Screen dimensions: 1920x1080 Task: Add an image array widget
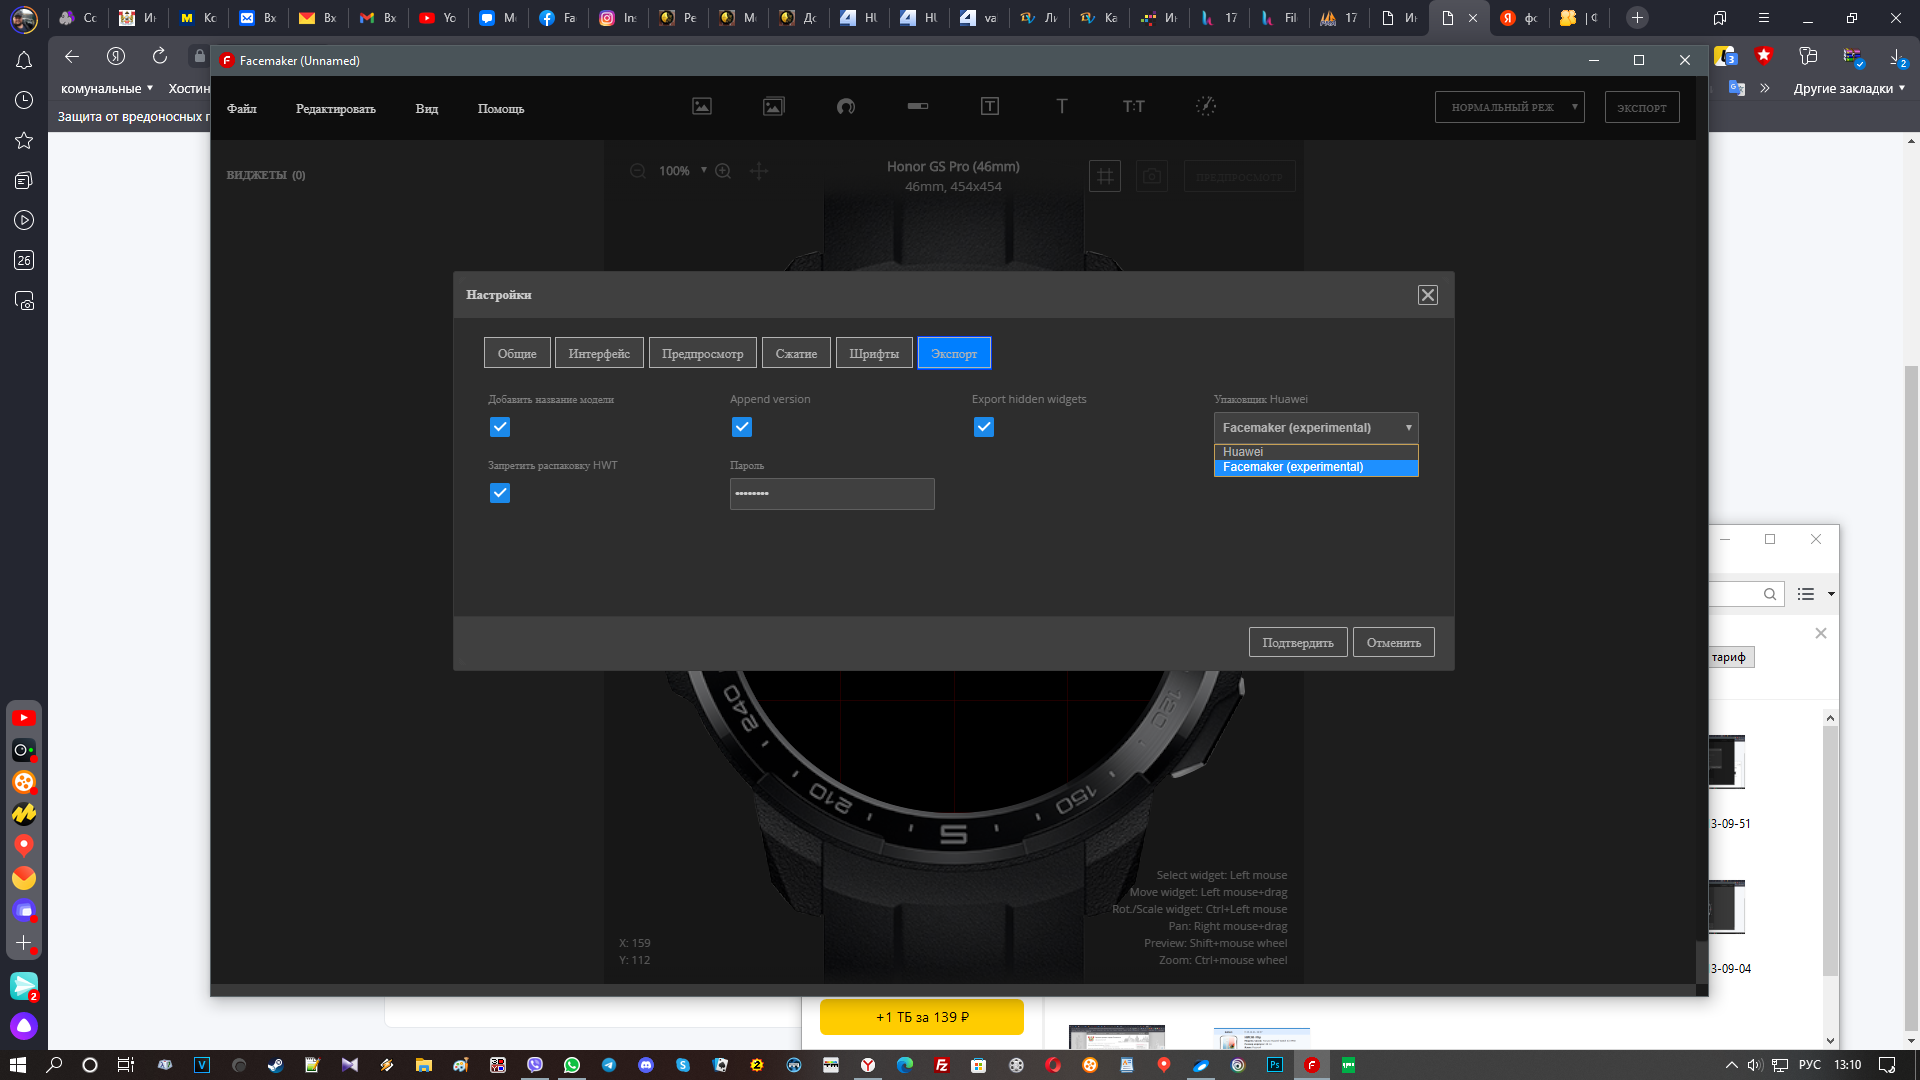(x=774, y=106)
